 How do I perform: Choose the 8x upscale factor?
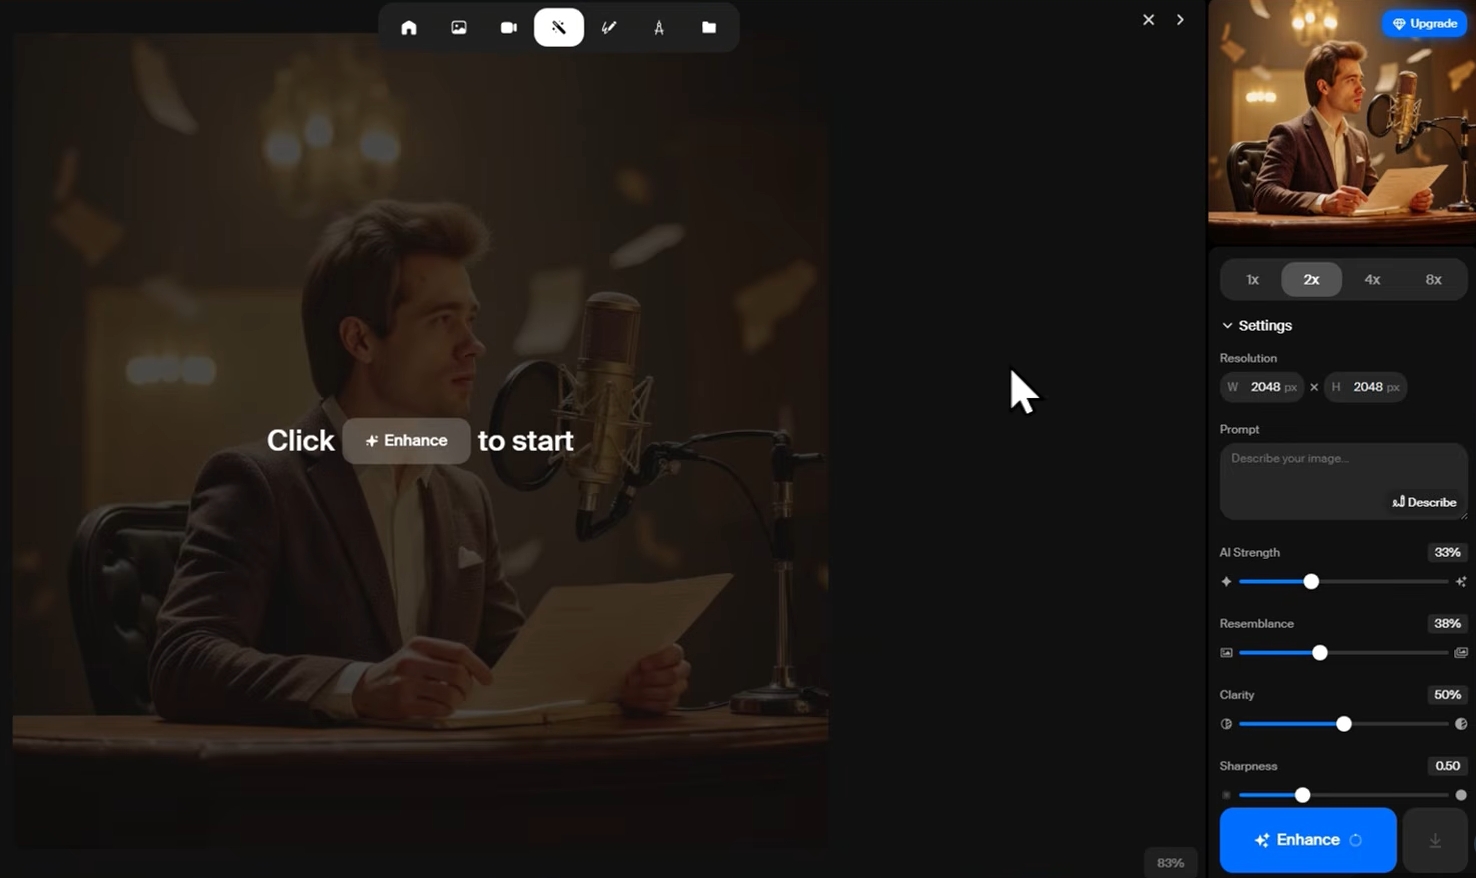coord(1433,280)
